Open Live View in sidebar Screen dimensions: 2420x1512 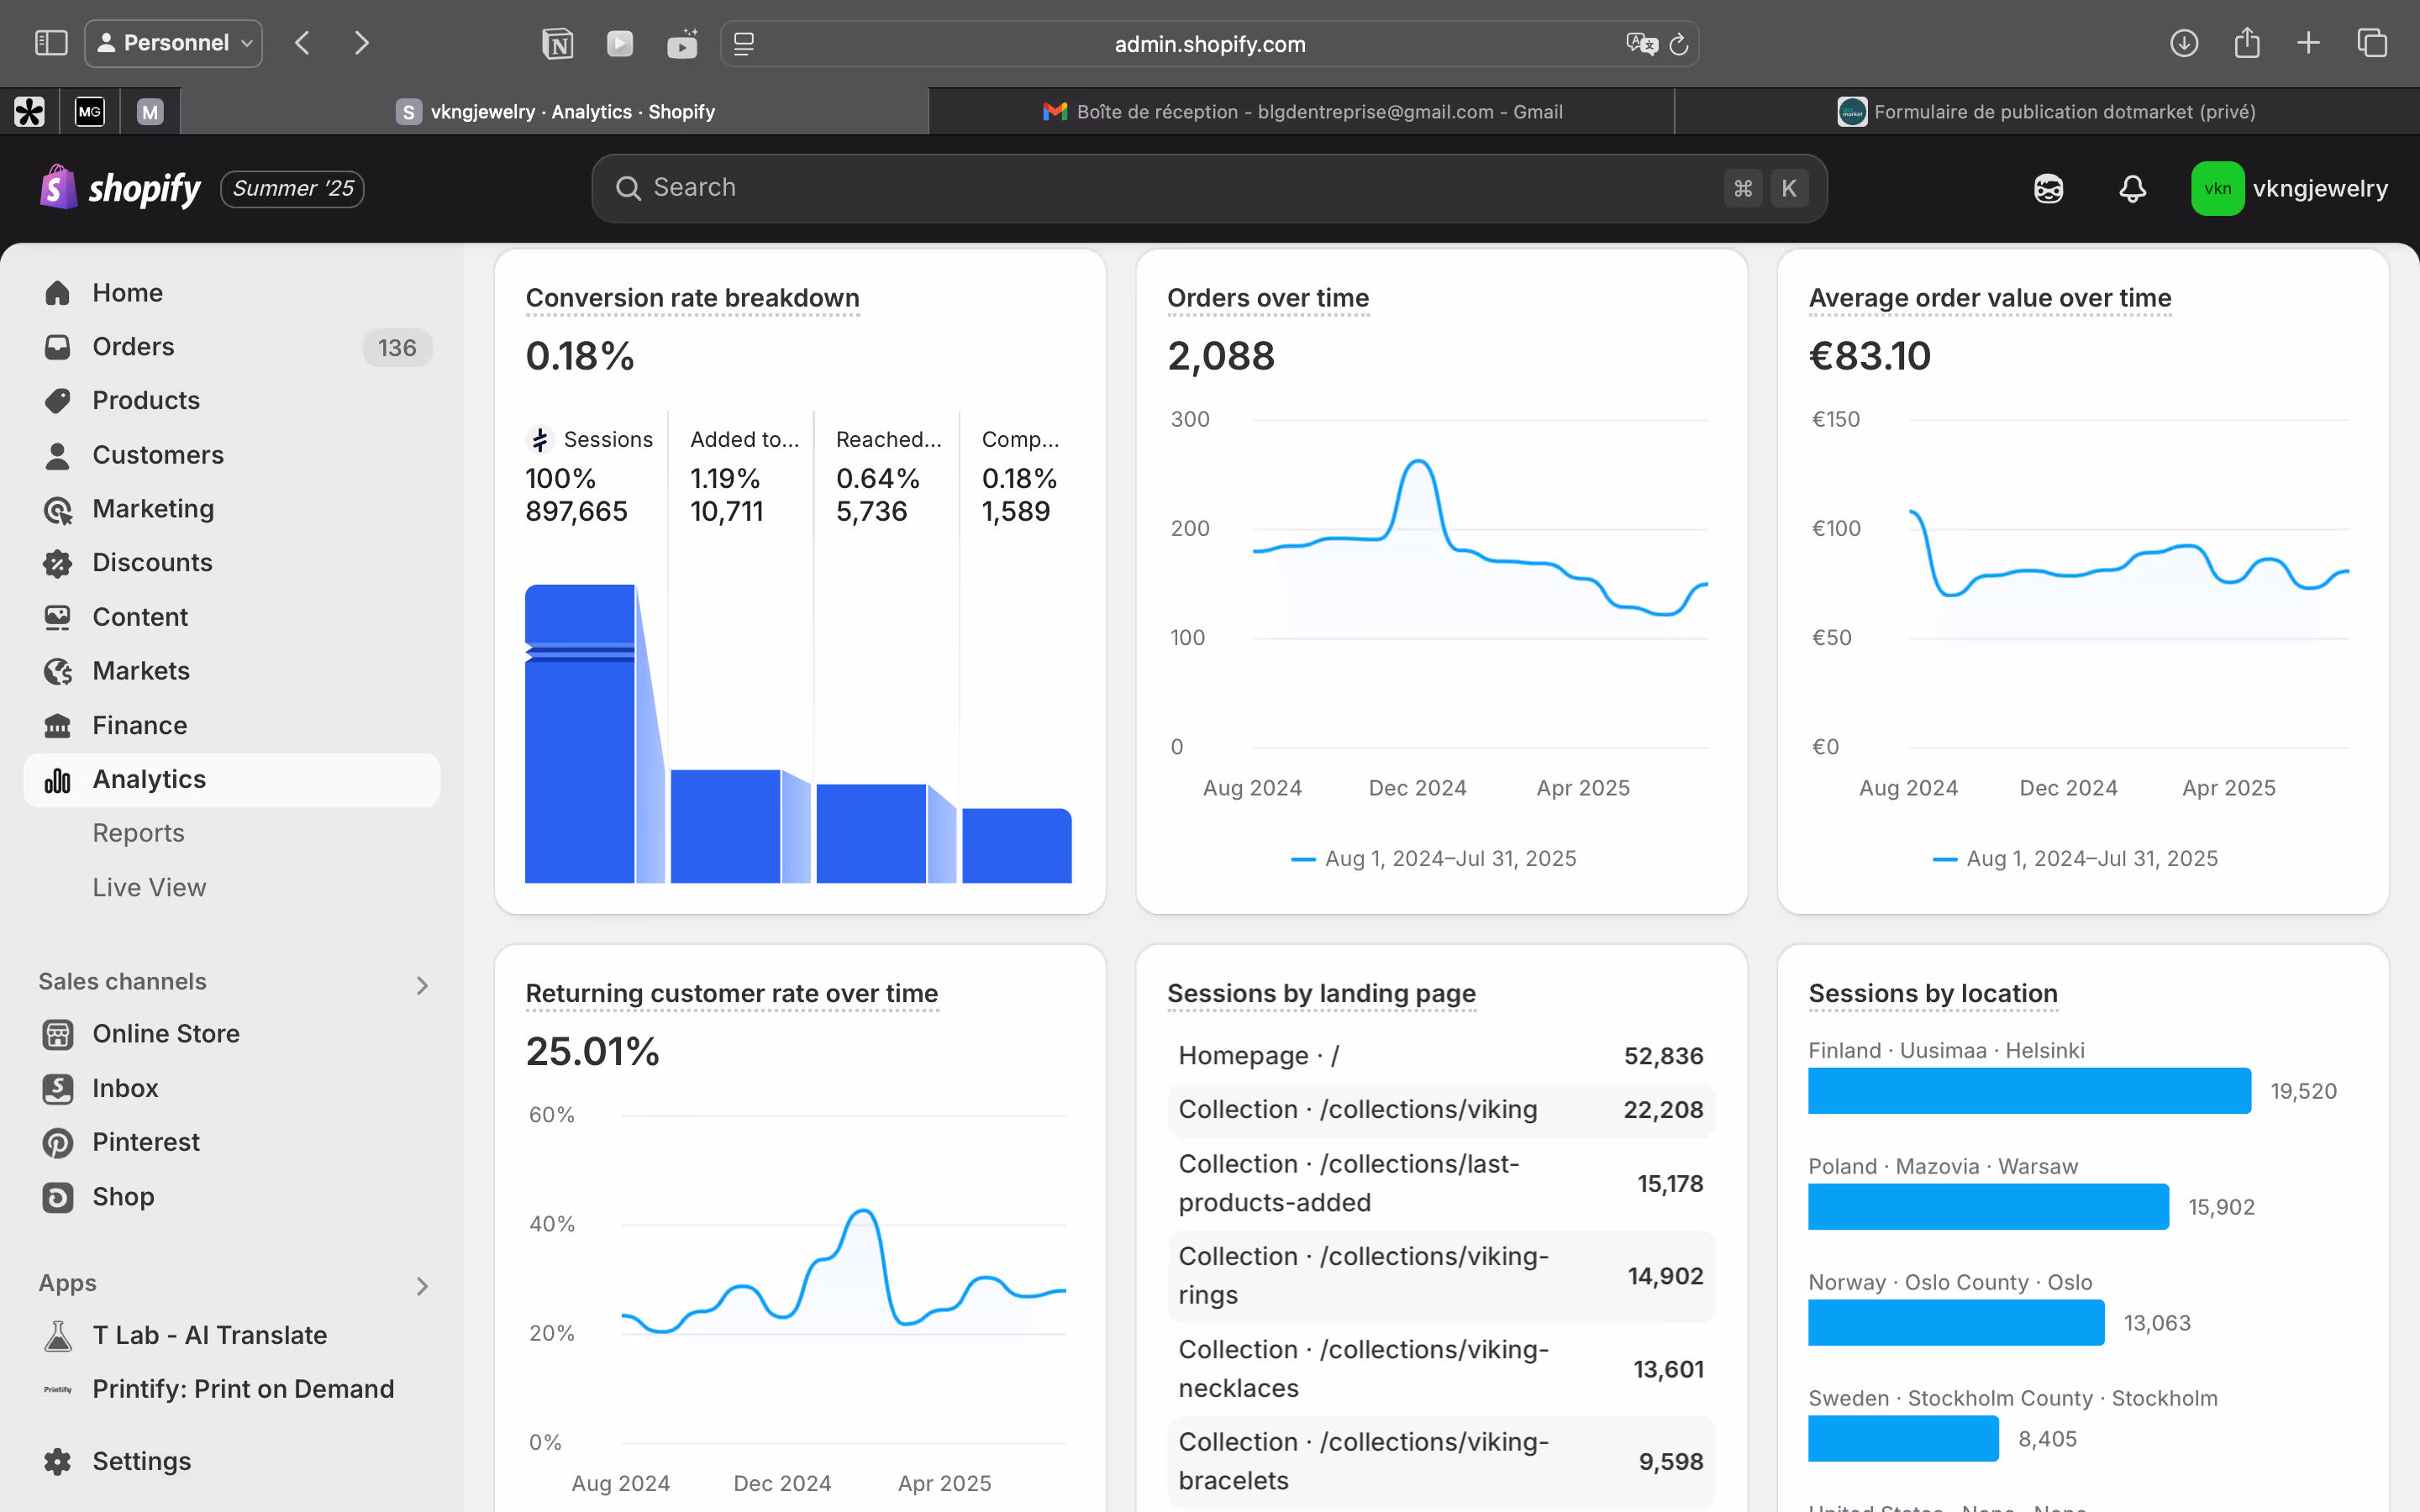[149, 887]
